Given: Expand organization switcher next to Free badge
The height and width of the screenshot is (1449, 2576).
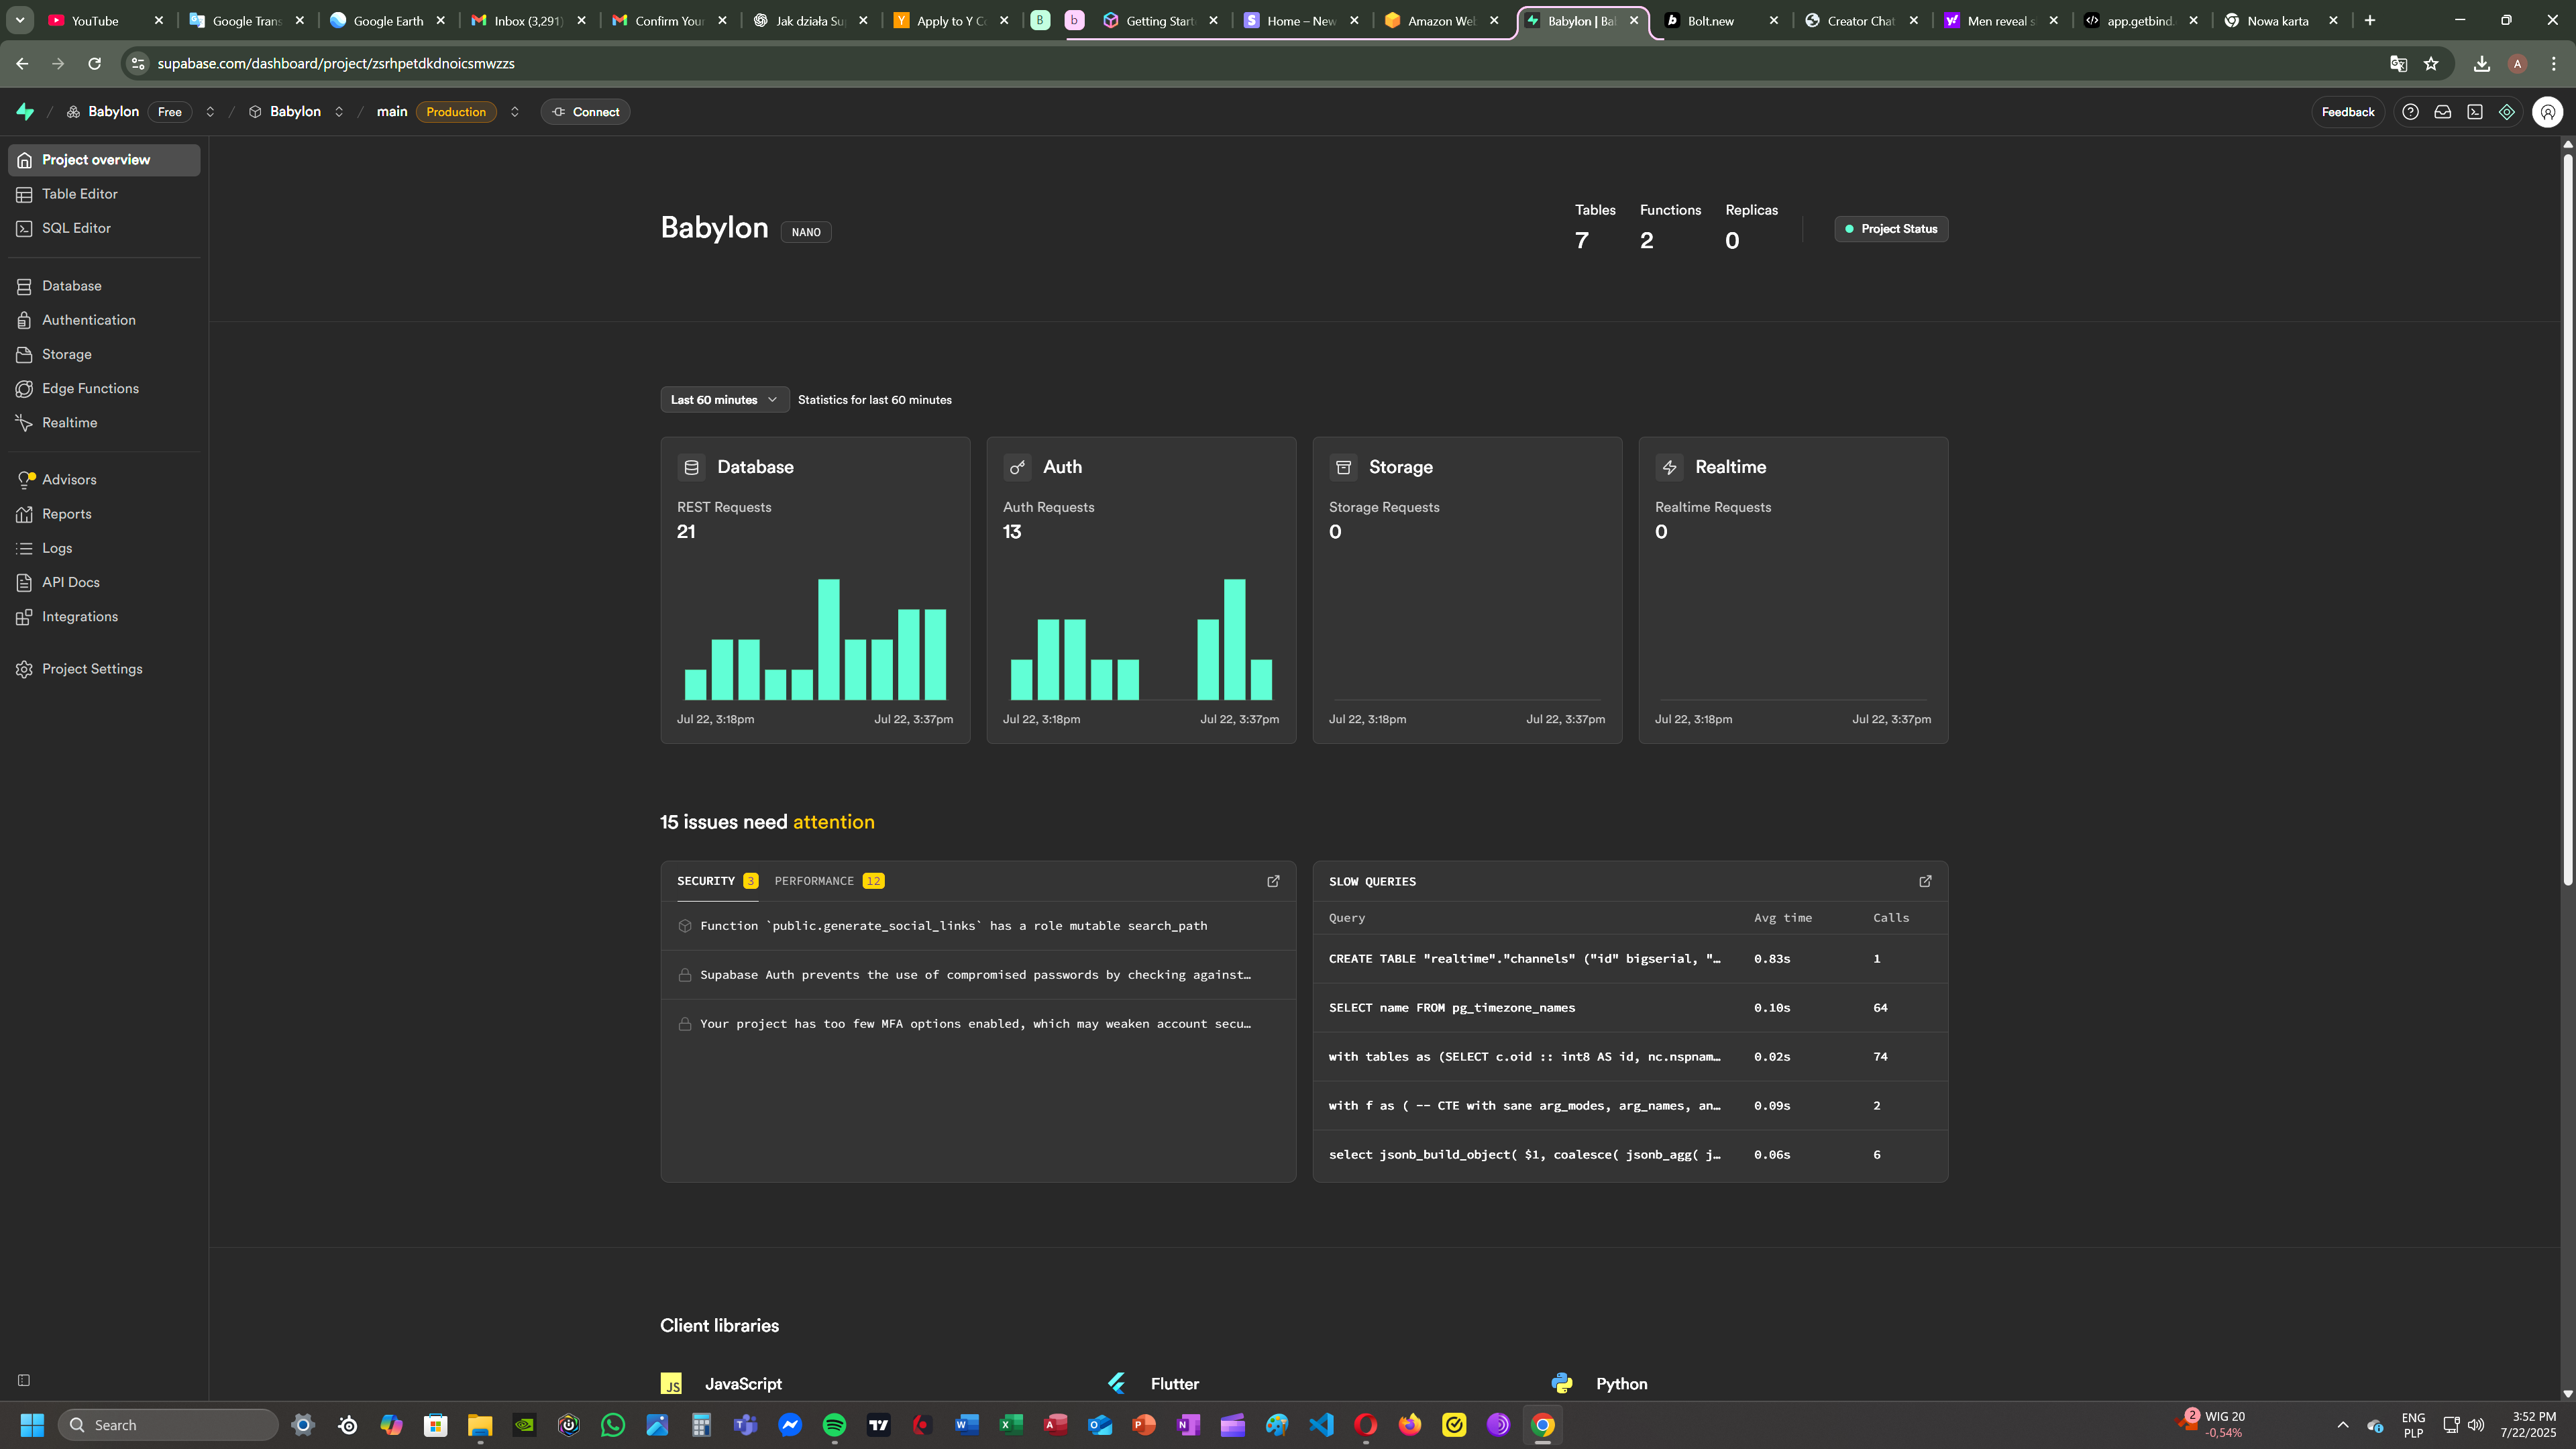Looking at the screenshot, I should [x=210, y=112].
